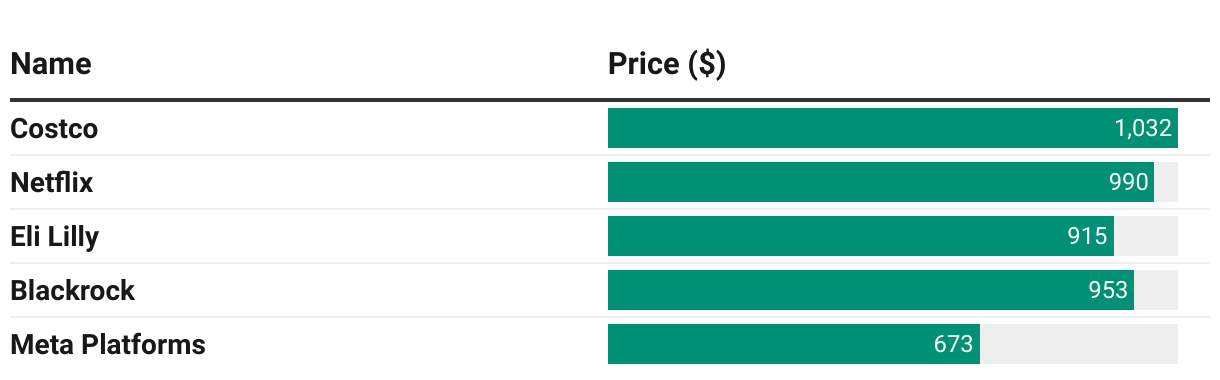
Task: Click gray empty area of Meta Platforms bar
Action: tap(1079, 344)
